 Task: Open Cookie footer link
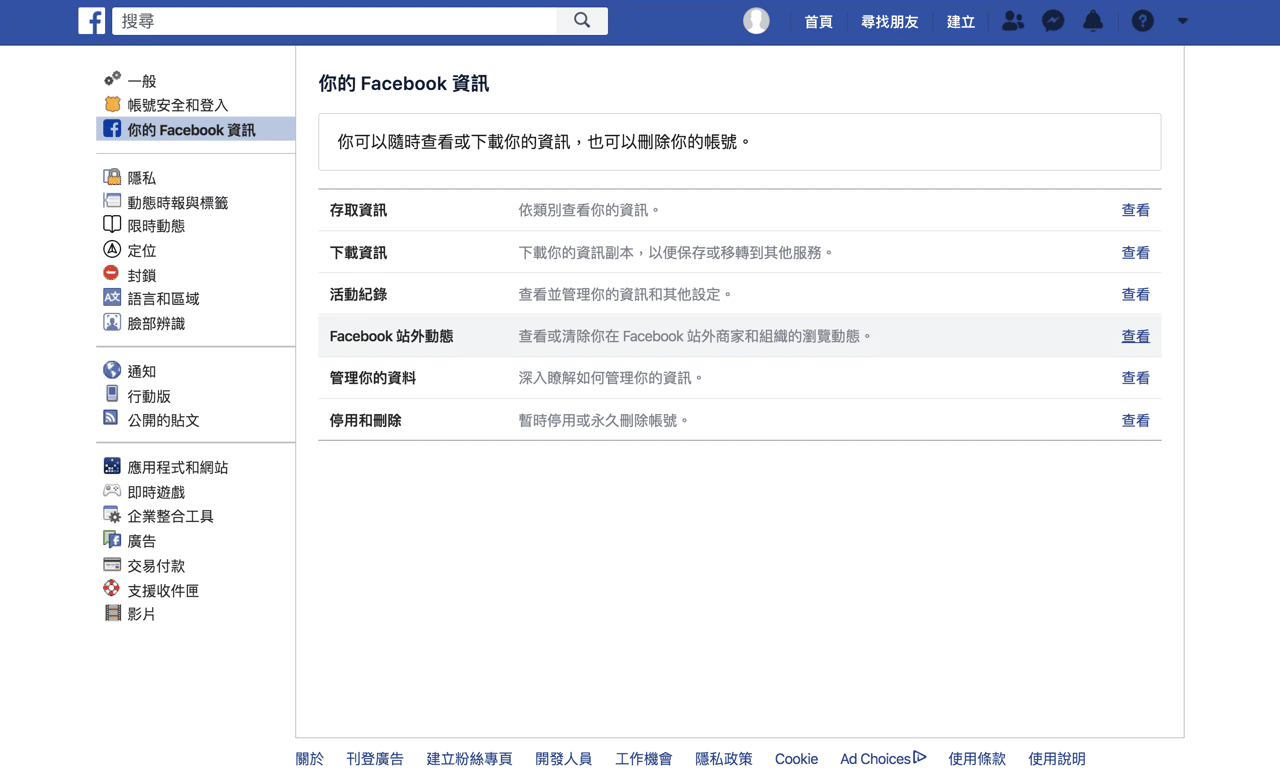796,759
